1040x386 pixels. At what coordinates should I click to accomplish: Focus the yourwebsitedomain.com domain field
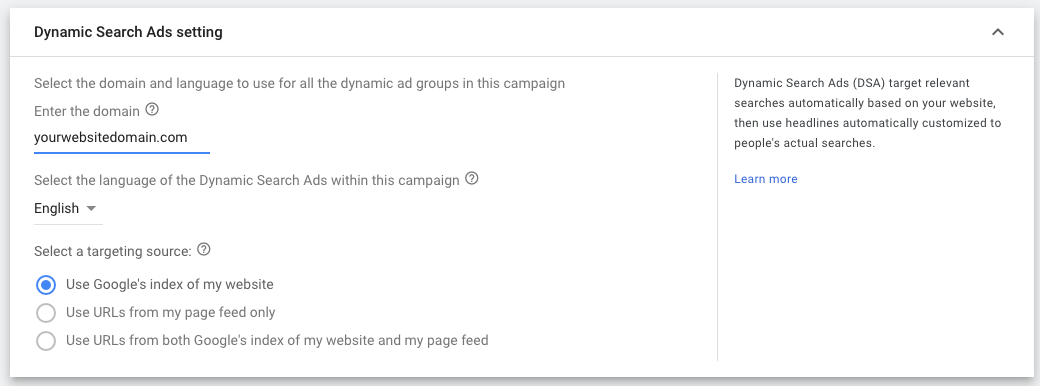pyautogui.click(x=122, y=139)
